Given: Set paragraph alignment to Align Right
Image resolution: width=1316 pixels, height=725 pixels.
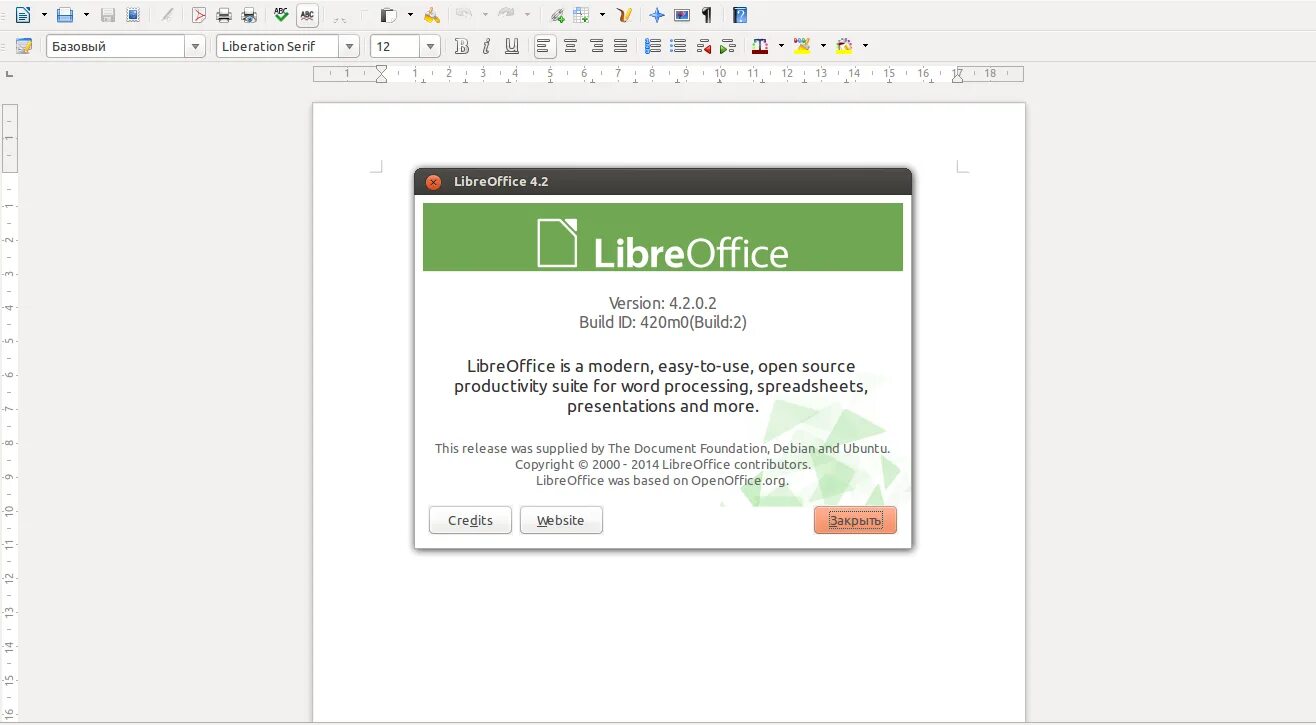Looking at the screenshot, I should tap(596, 46).
